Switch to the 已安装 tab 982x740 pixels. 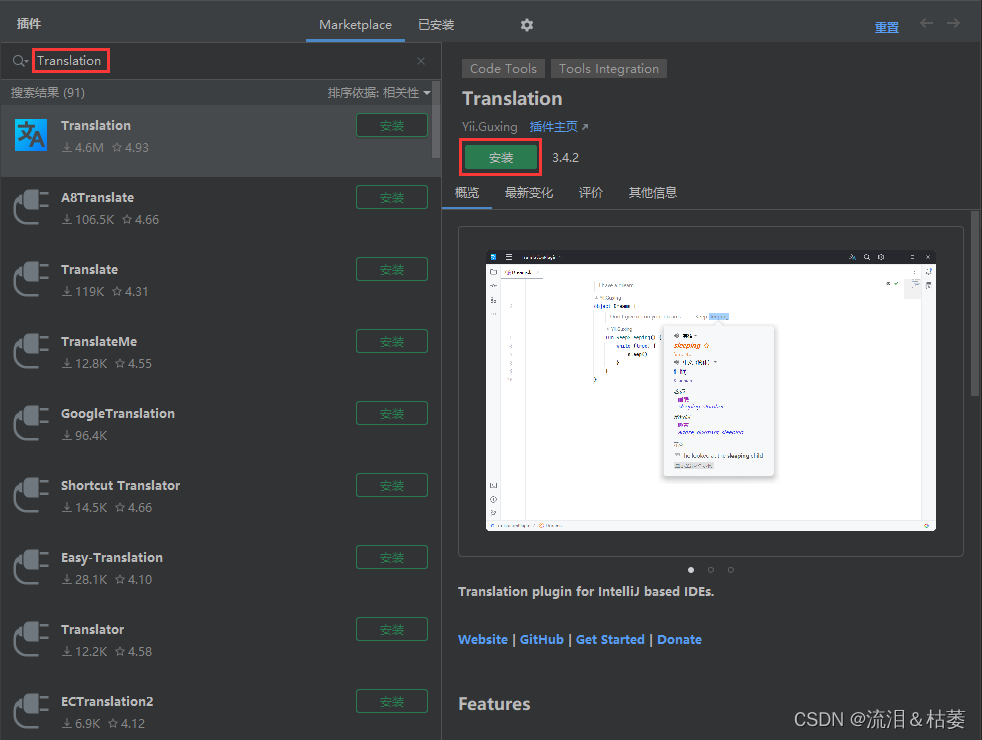[436, 25]
